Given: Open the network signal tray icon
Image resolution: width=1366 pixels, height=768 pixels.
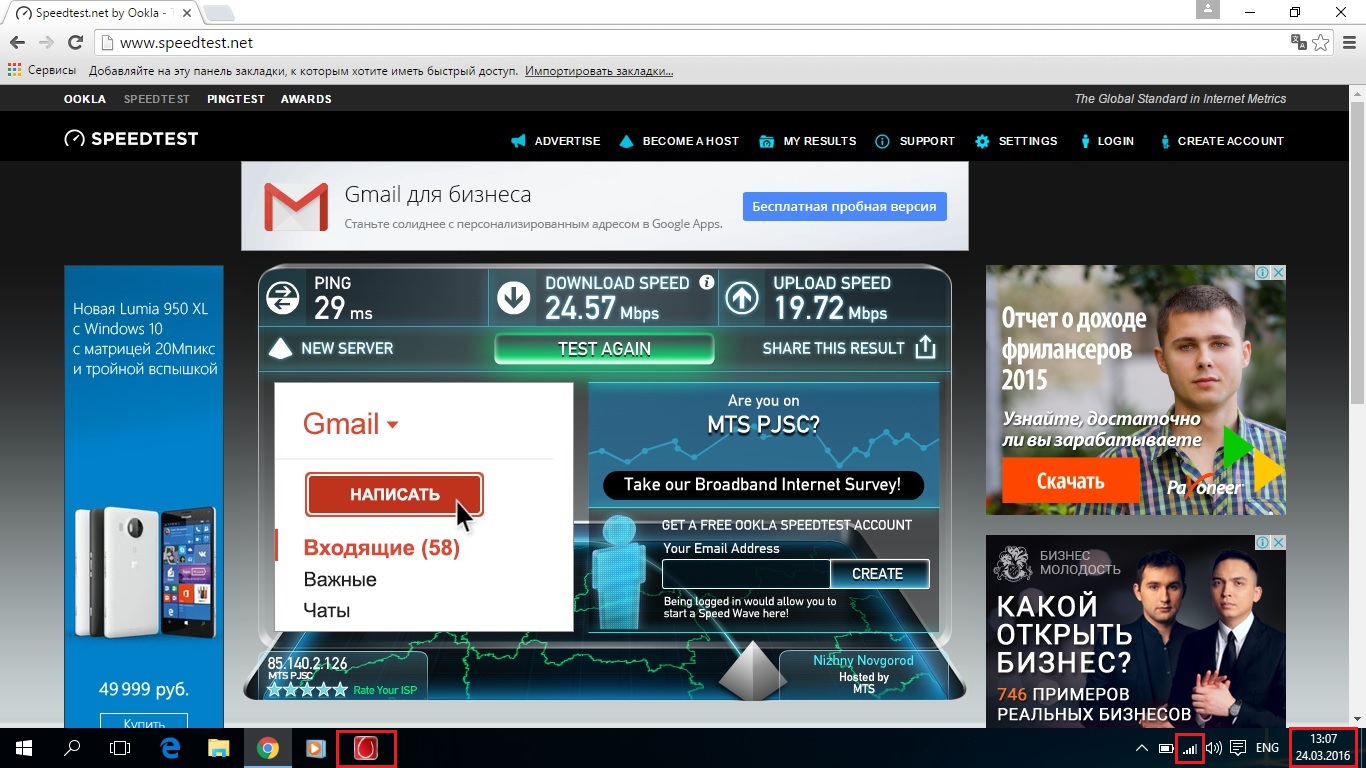Looking at the screenshot, I should click(1190, 748).
